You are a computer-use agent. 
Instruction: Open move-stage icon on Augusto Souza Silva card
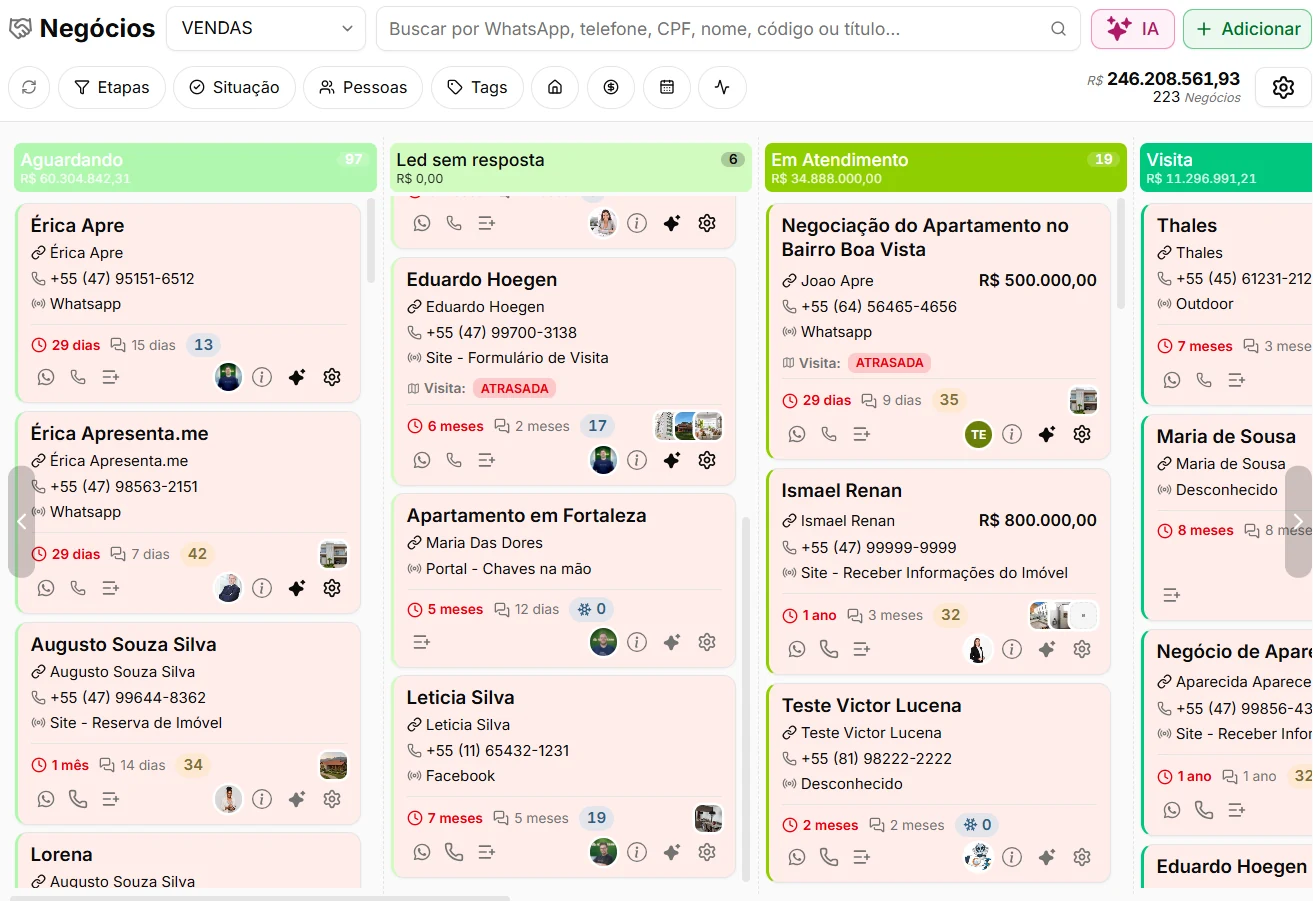click(x=111, y=799)
